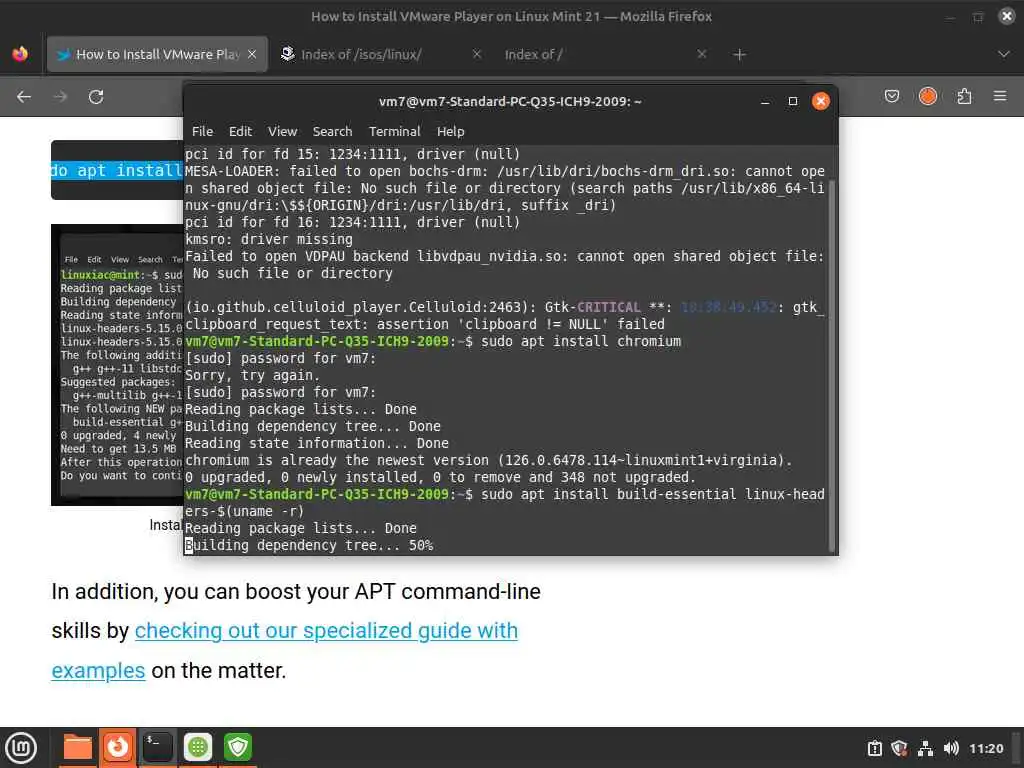Click the 'checking out our specialized guide with' link
Viewport: 1024px width, 768px height.
coord(326,631)
